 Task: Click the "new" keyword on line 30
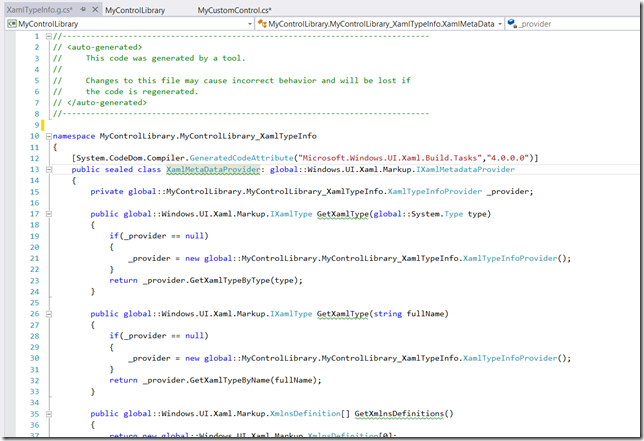click(x=192, y=358)
